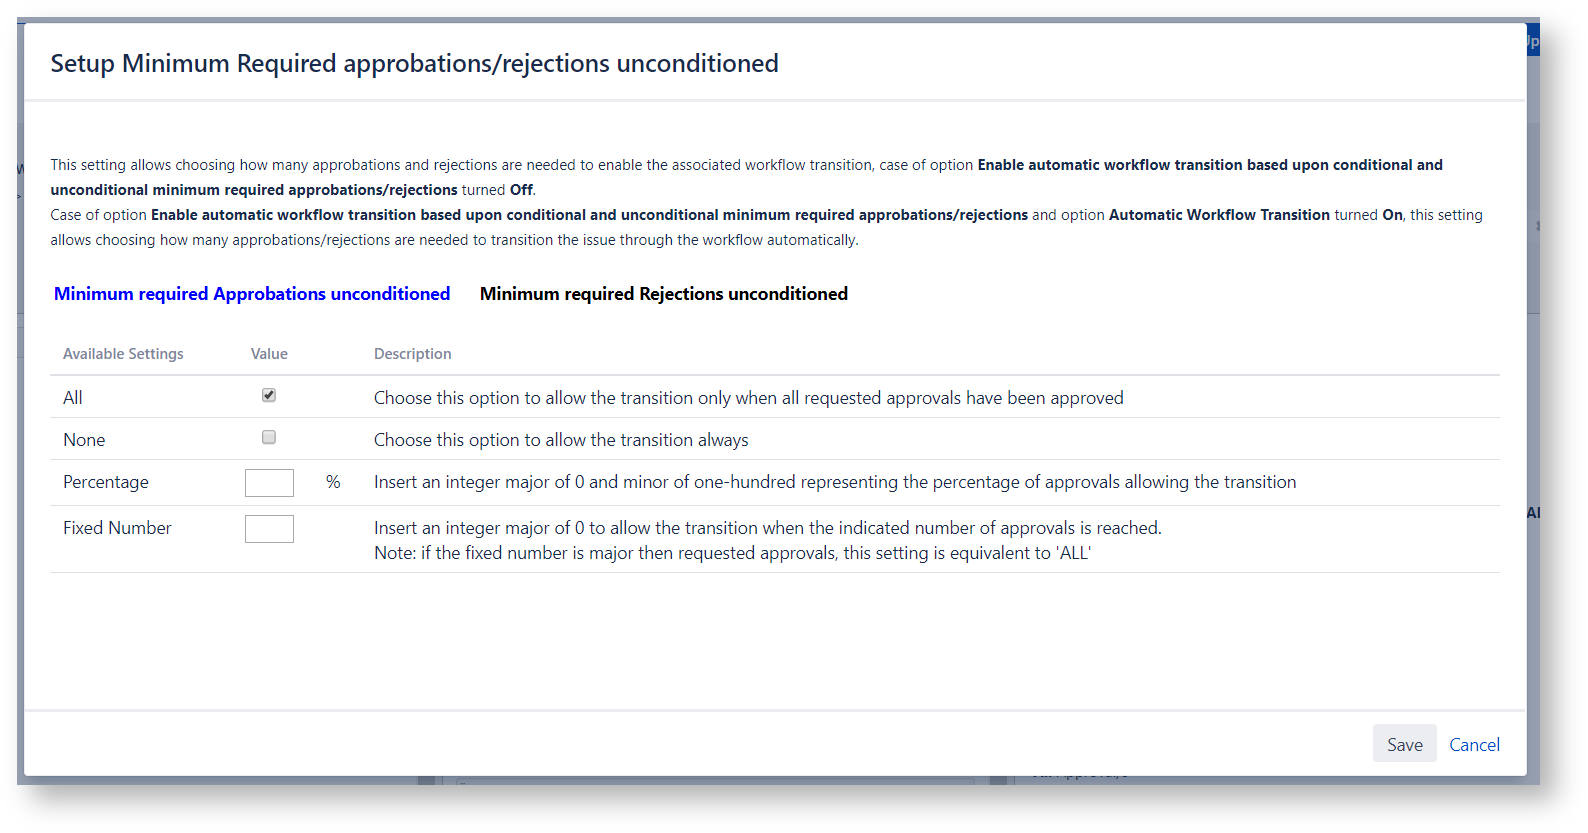Click description text about all requested approvals
Screen dimensions: 1588x833
tap(748, 398)
